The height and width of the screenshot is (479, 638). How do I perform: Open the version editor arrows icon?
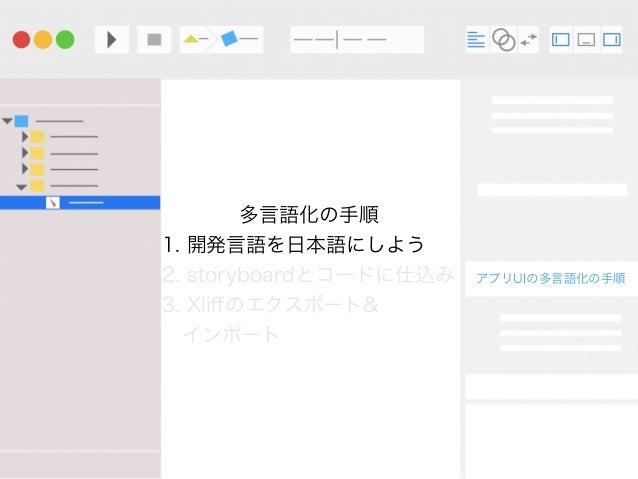coord(529,40)
